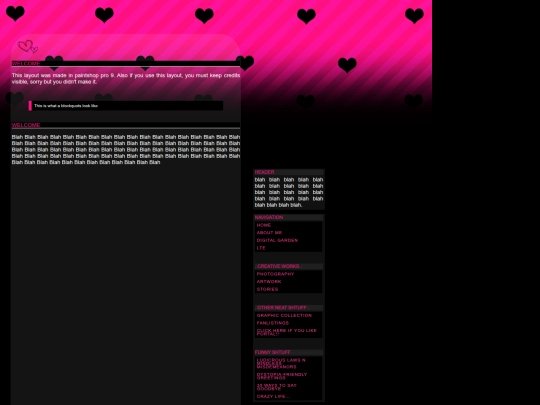Click the FUNNY SHTUFF heading
This screenshot has width=540, height=405.
point(272,352)
